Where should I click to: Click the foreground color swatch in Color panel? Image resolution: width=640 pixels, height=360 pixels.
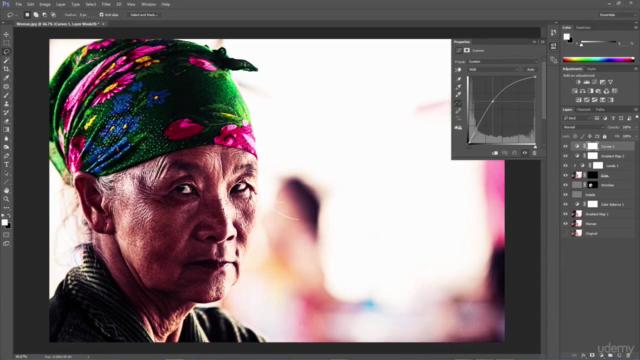click(x=567, y=37)
